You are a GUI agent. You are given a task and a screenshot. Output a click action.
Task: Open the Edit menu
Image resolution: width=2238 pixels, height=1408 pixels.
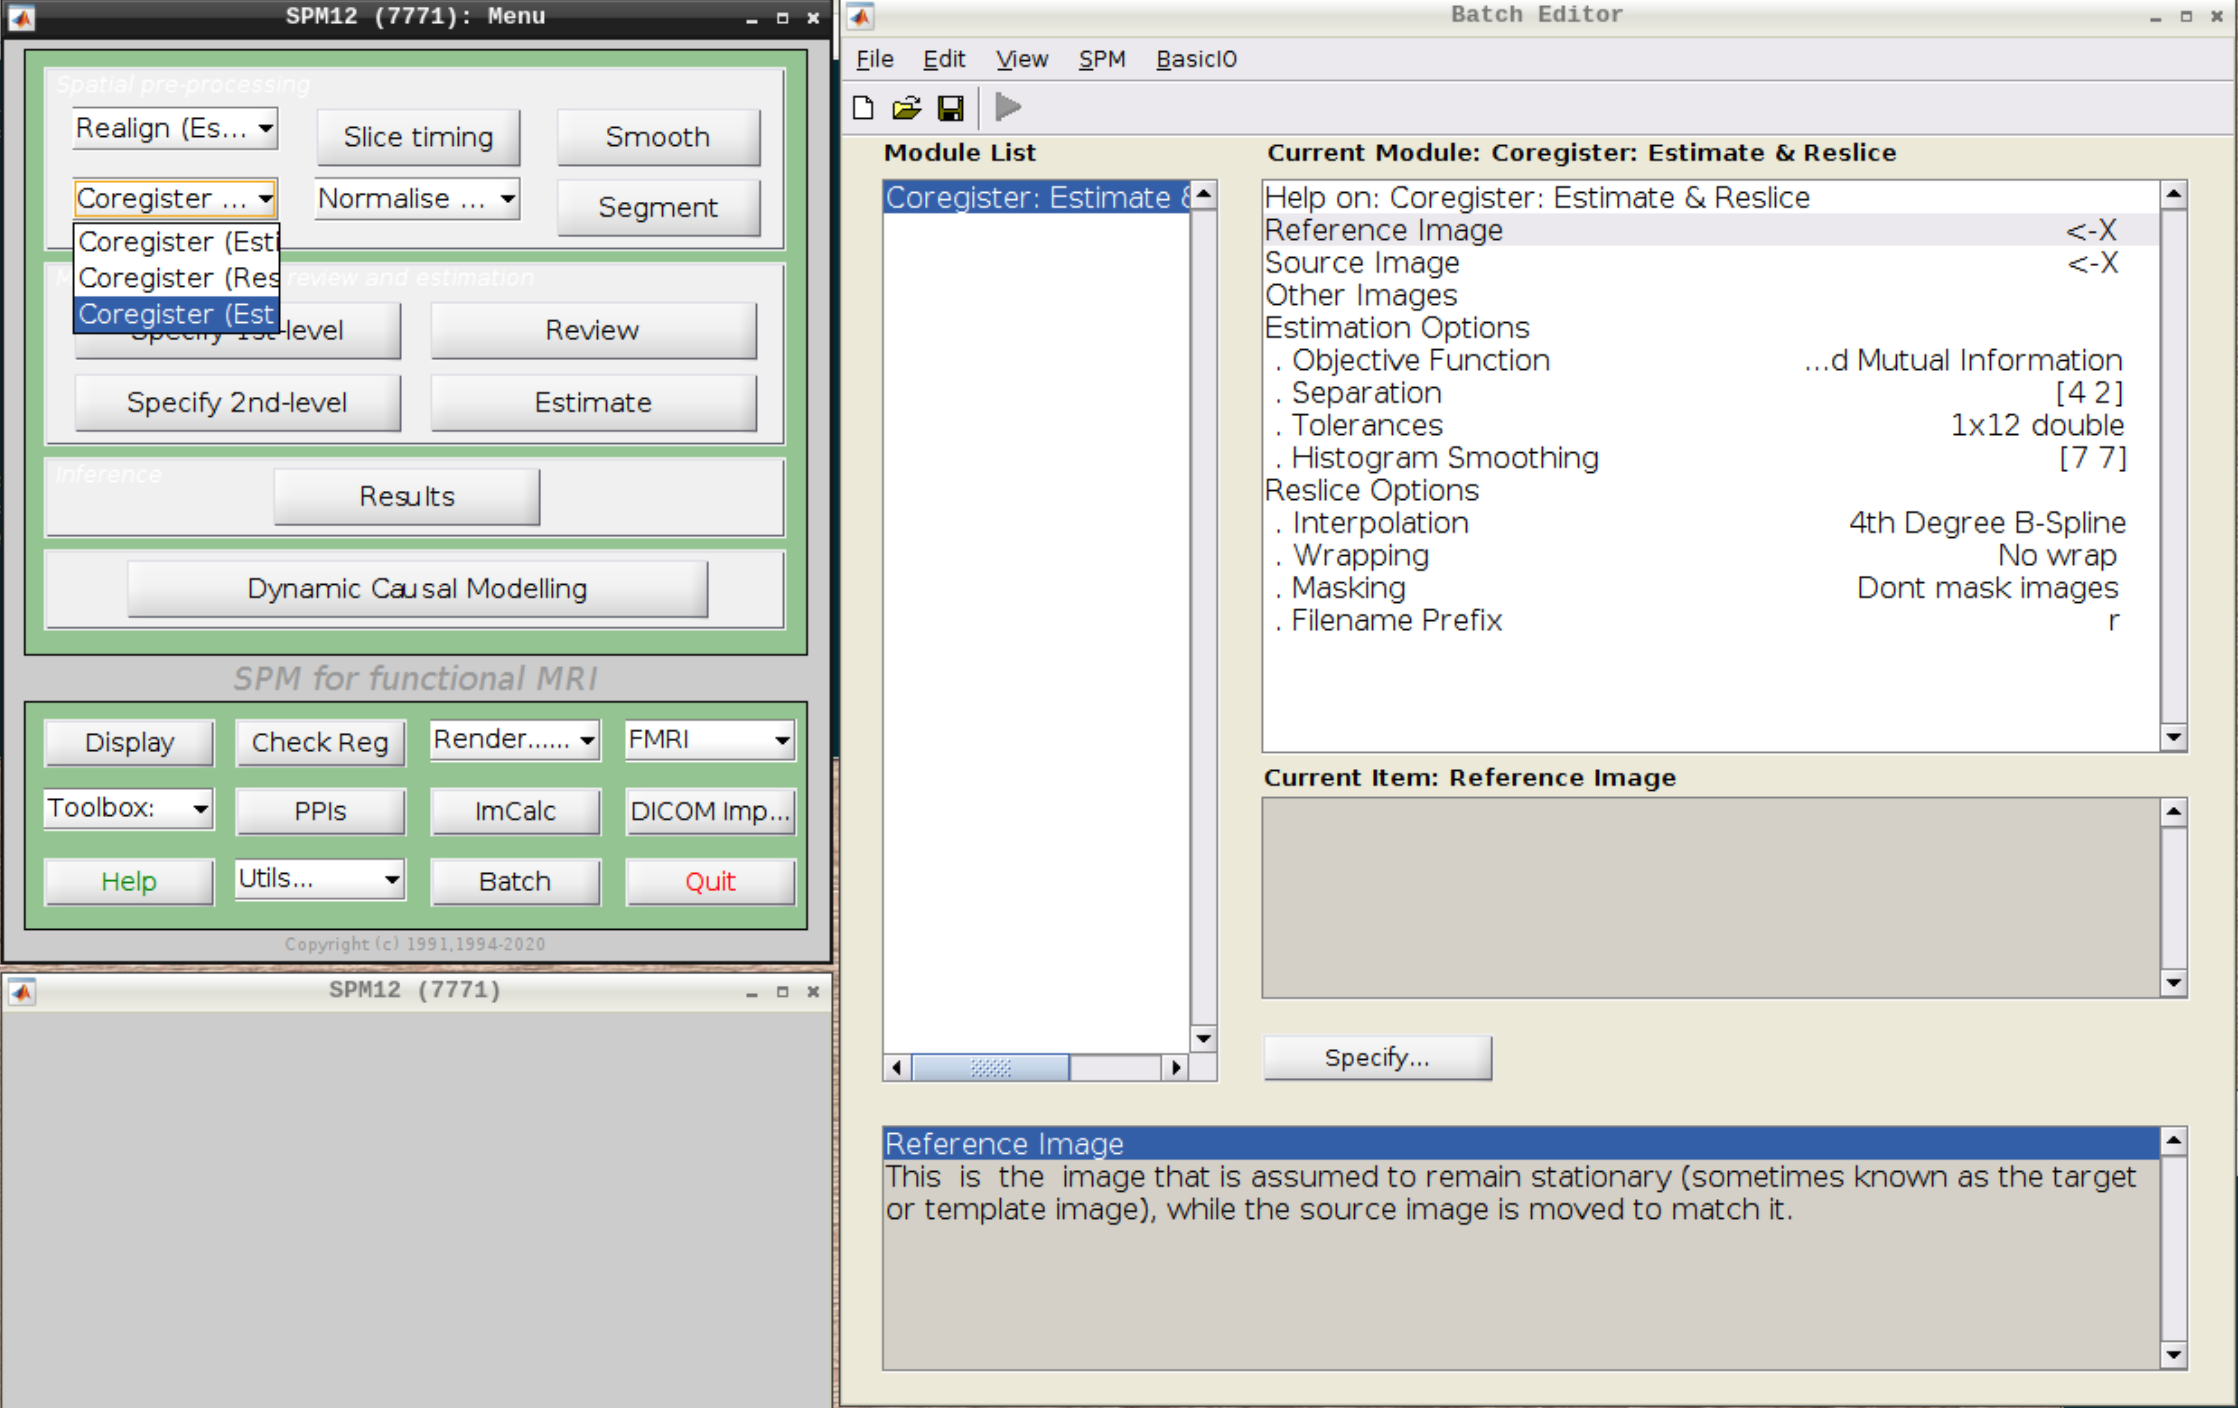point(943,59)
